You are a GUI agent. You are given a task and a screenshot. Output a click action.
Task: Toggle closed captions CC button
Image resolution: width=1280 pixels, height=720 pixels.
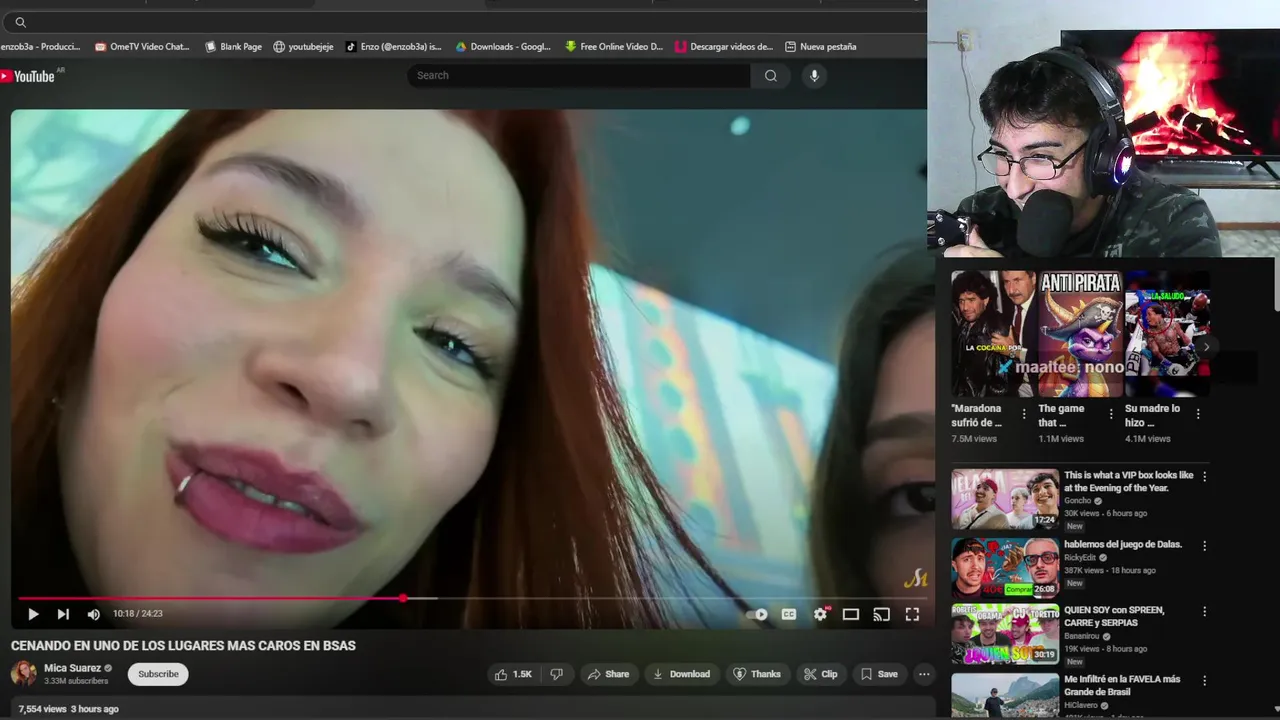pos(789,614)
